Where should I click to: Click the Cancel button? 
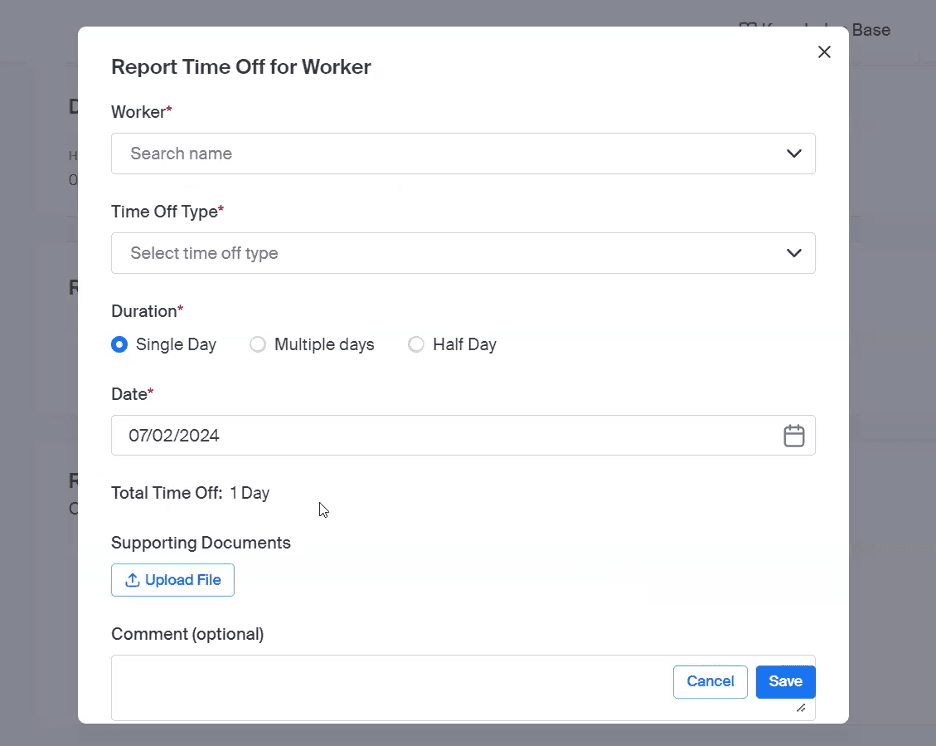pyautogui.click(x=710, y=681)
